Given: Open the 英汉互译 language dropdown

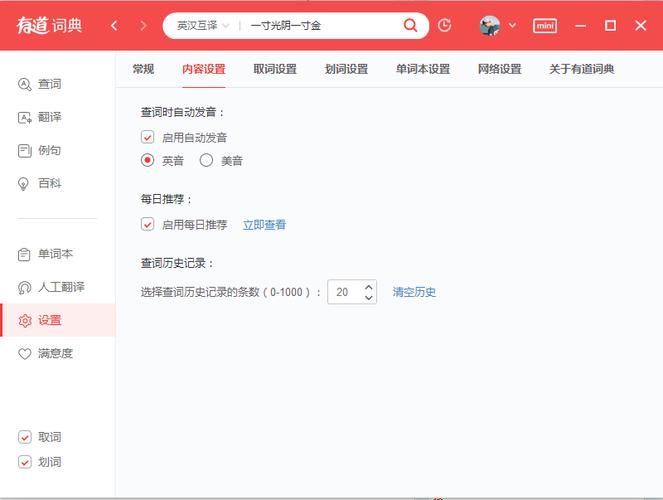Looking at the screenshot, I should [203, 26].
